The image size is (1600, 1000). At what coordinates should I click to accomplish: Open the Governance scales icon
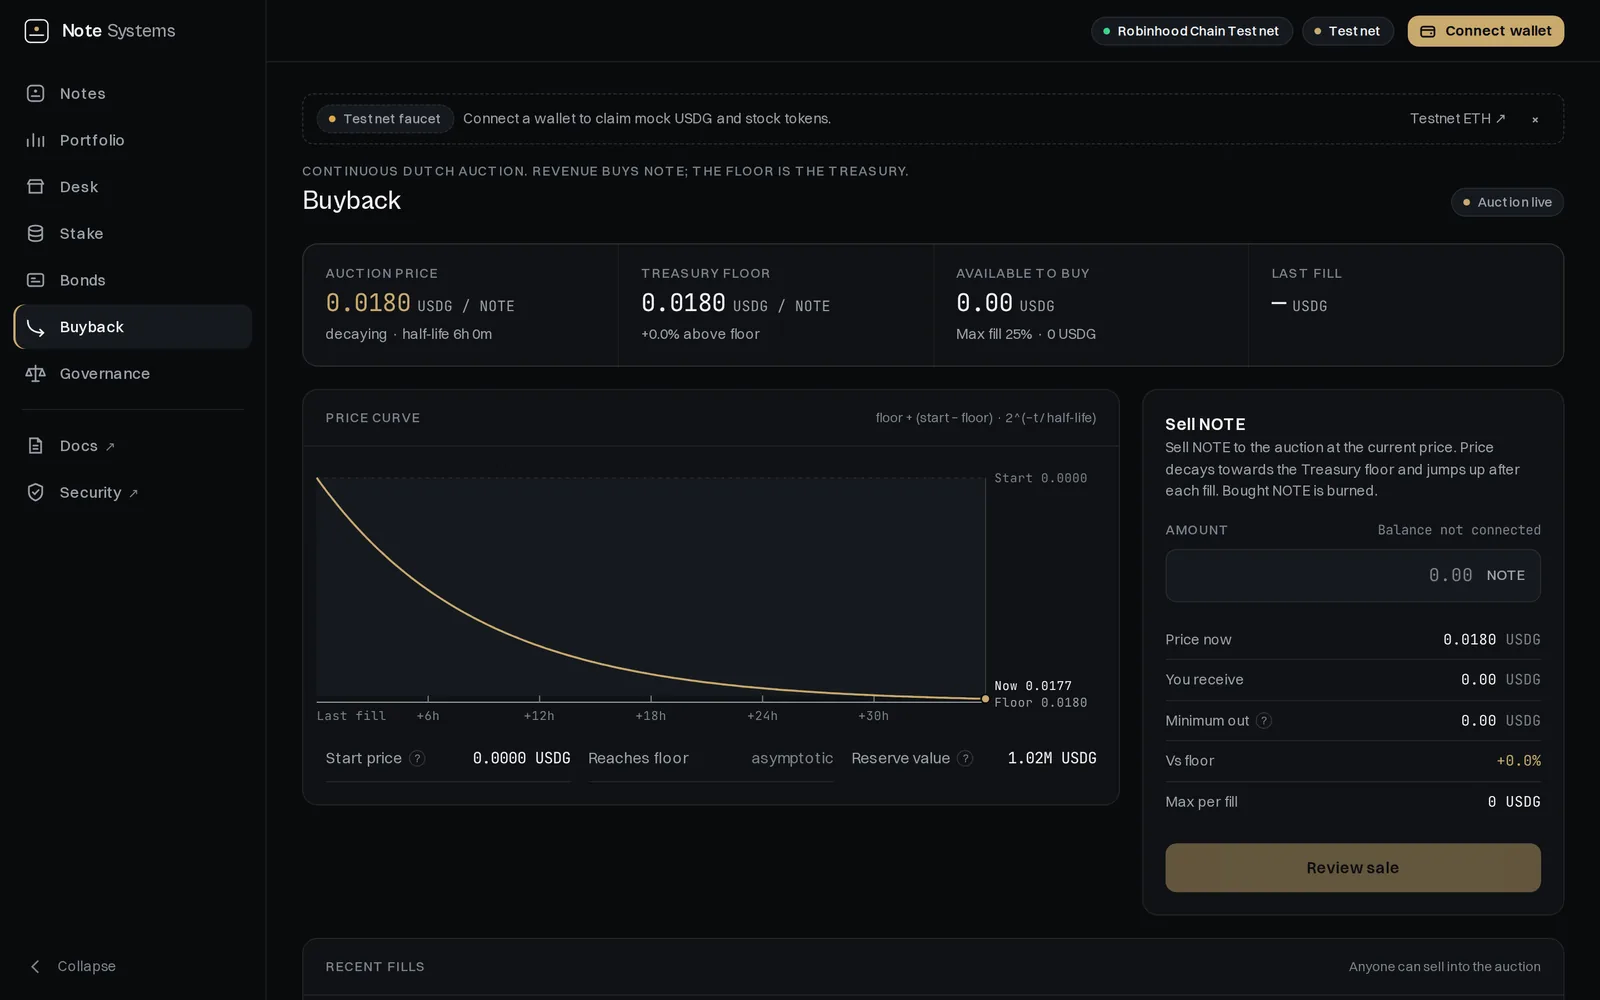(x=35, y=373)
